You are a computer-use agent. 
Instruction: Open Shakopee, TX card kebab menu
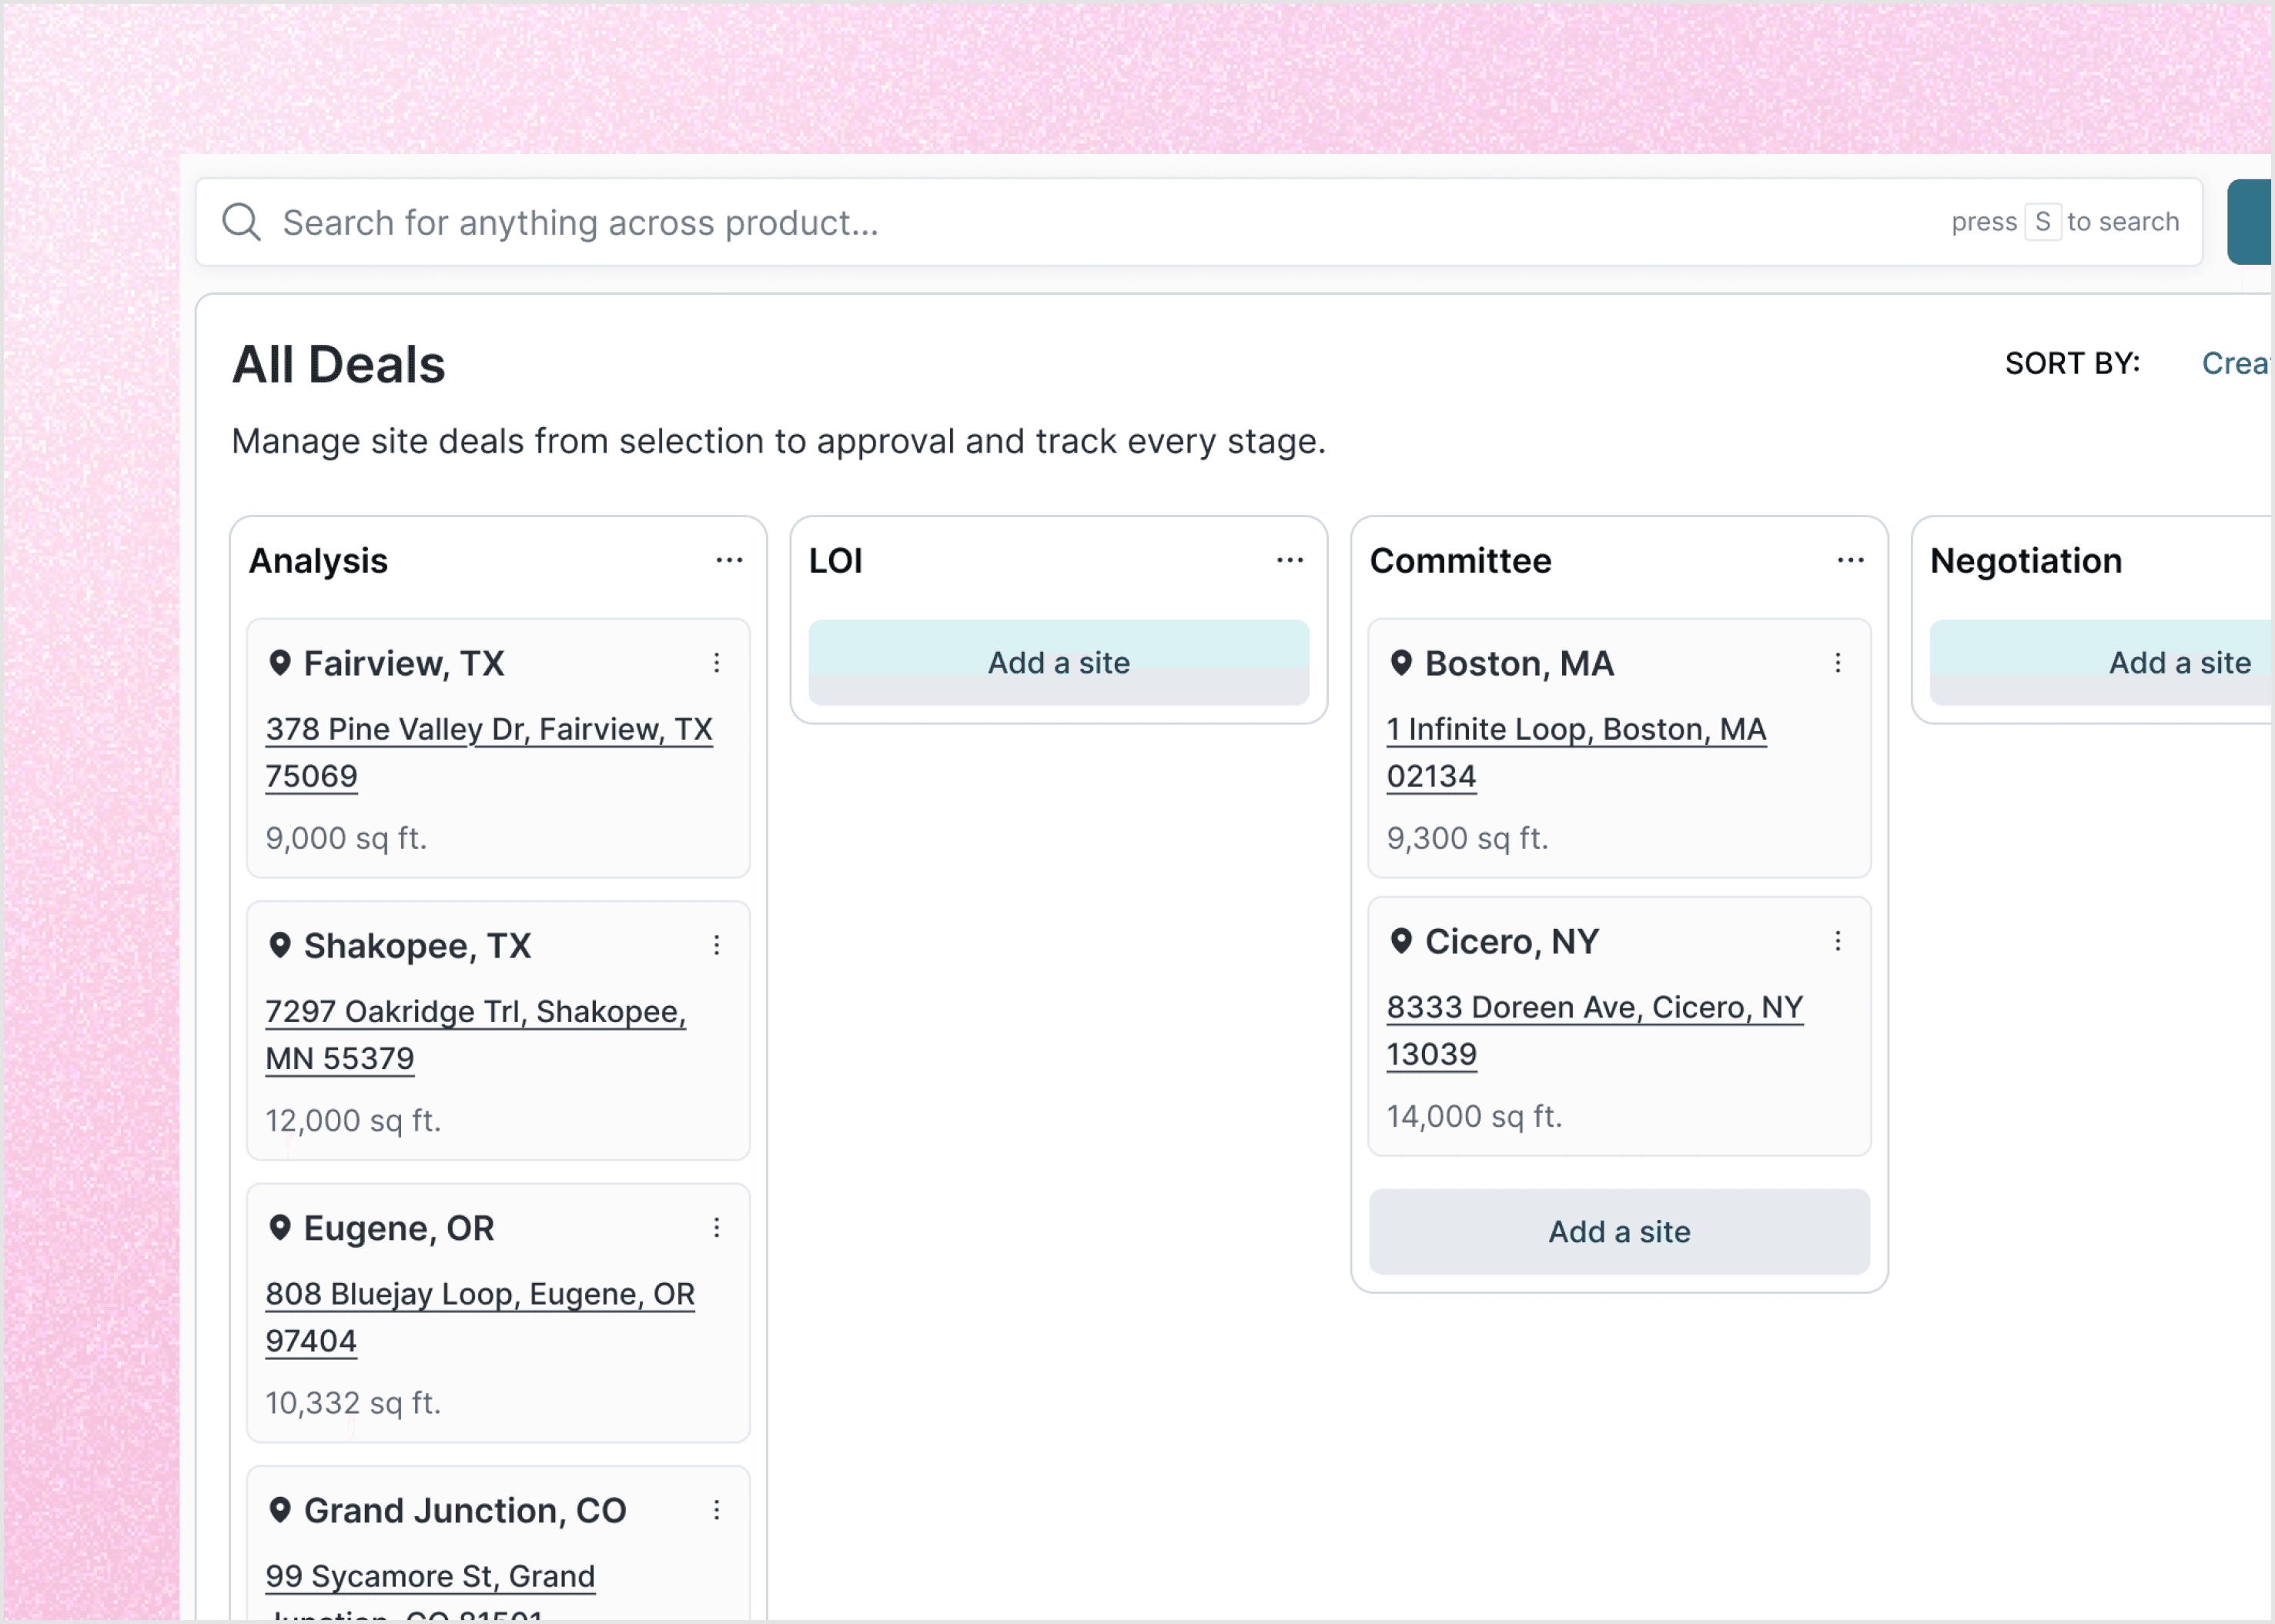(x=716, y=945)
